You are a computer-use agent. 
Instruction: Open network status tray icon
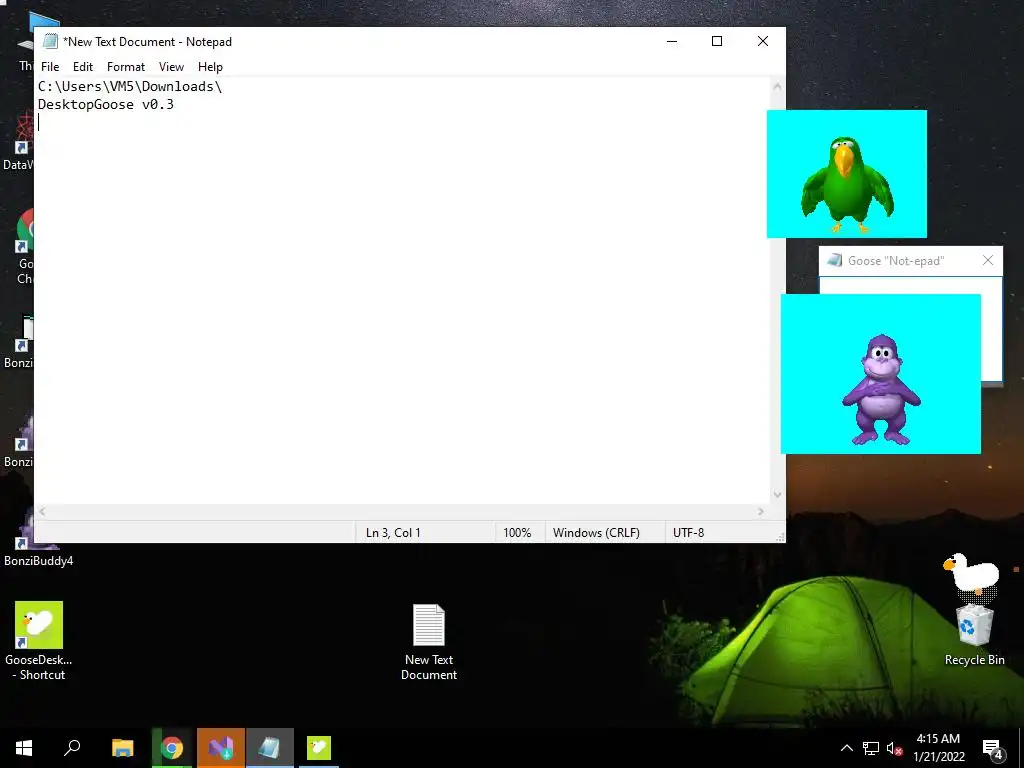point(871,748)
